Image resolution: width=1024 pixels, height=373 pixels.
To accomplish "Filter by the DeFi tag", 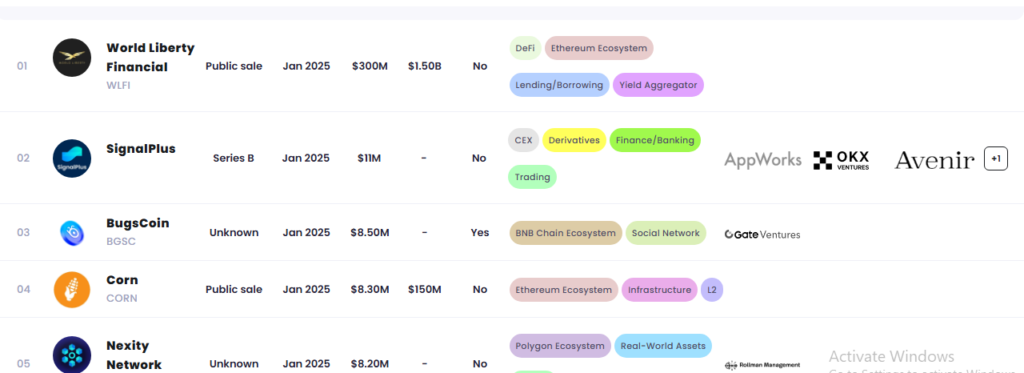I will tap(525, 48).
